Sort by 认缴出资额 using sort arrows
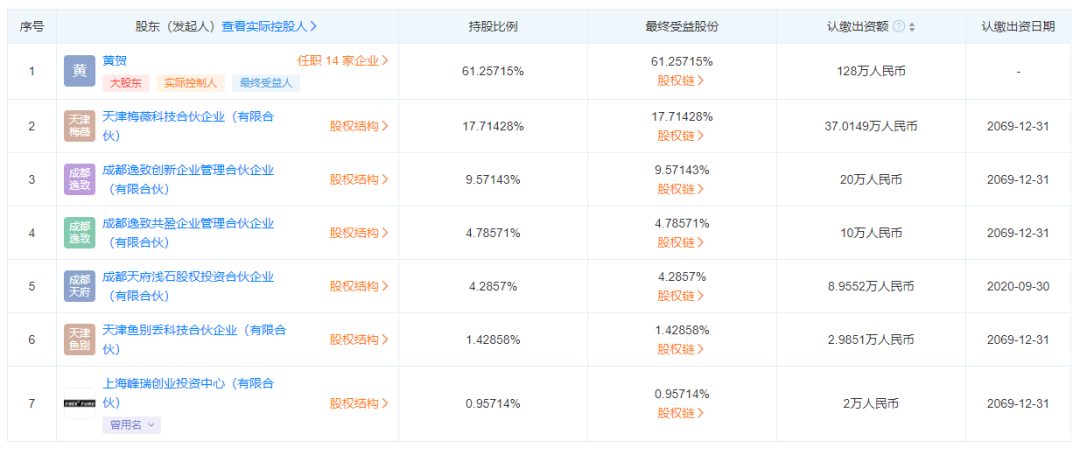1080x455 pixels. point(912,27)
